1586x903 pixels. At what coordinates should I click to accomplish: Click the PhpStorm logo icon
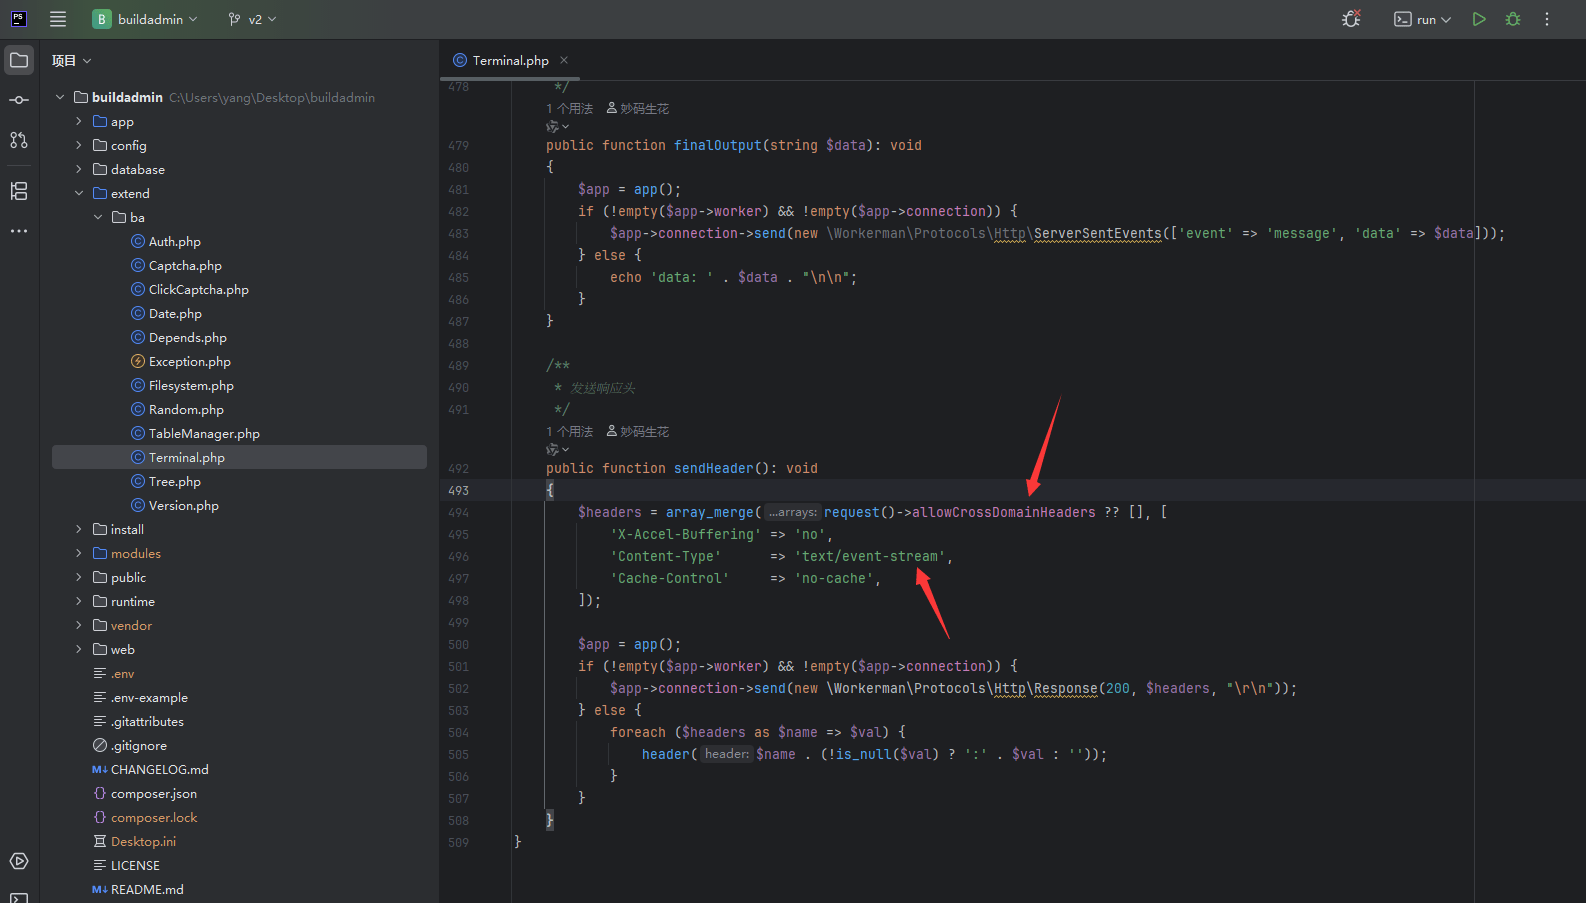click(x=19, y=19)
